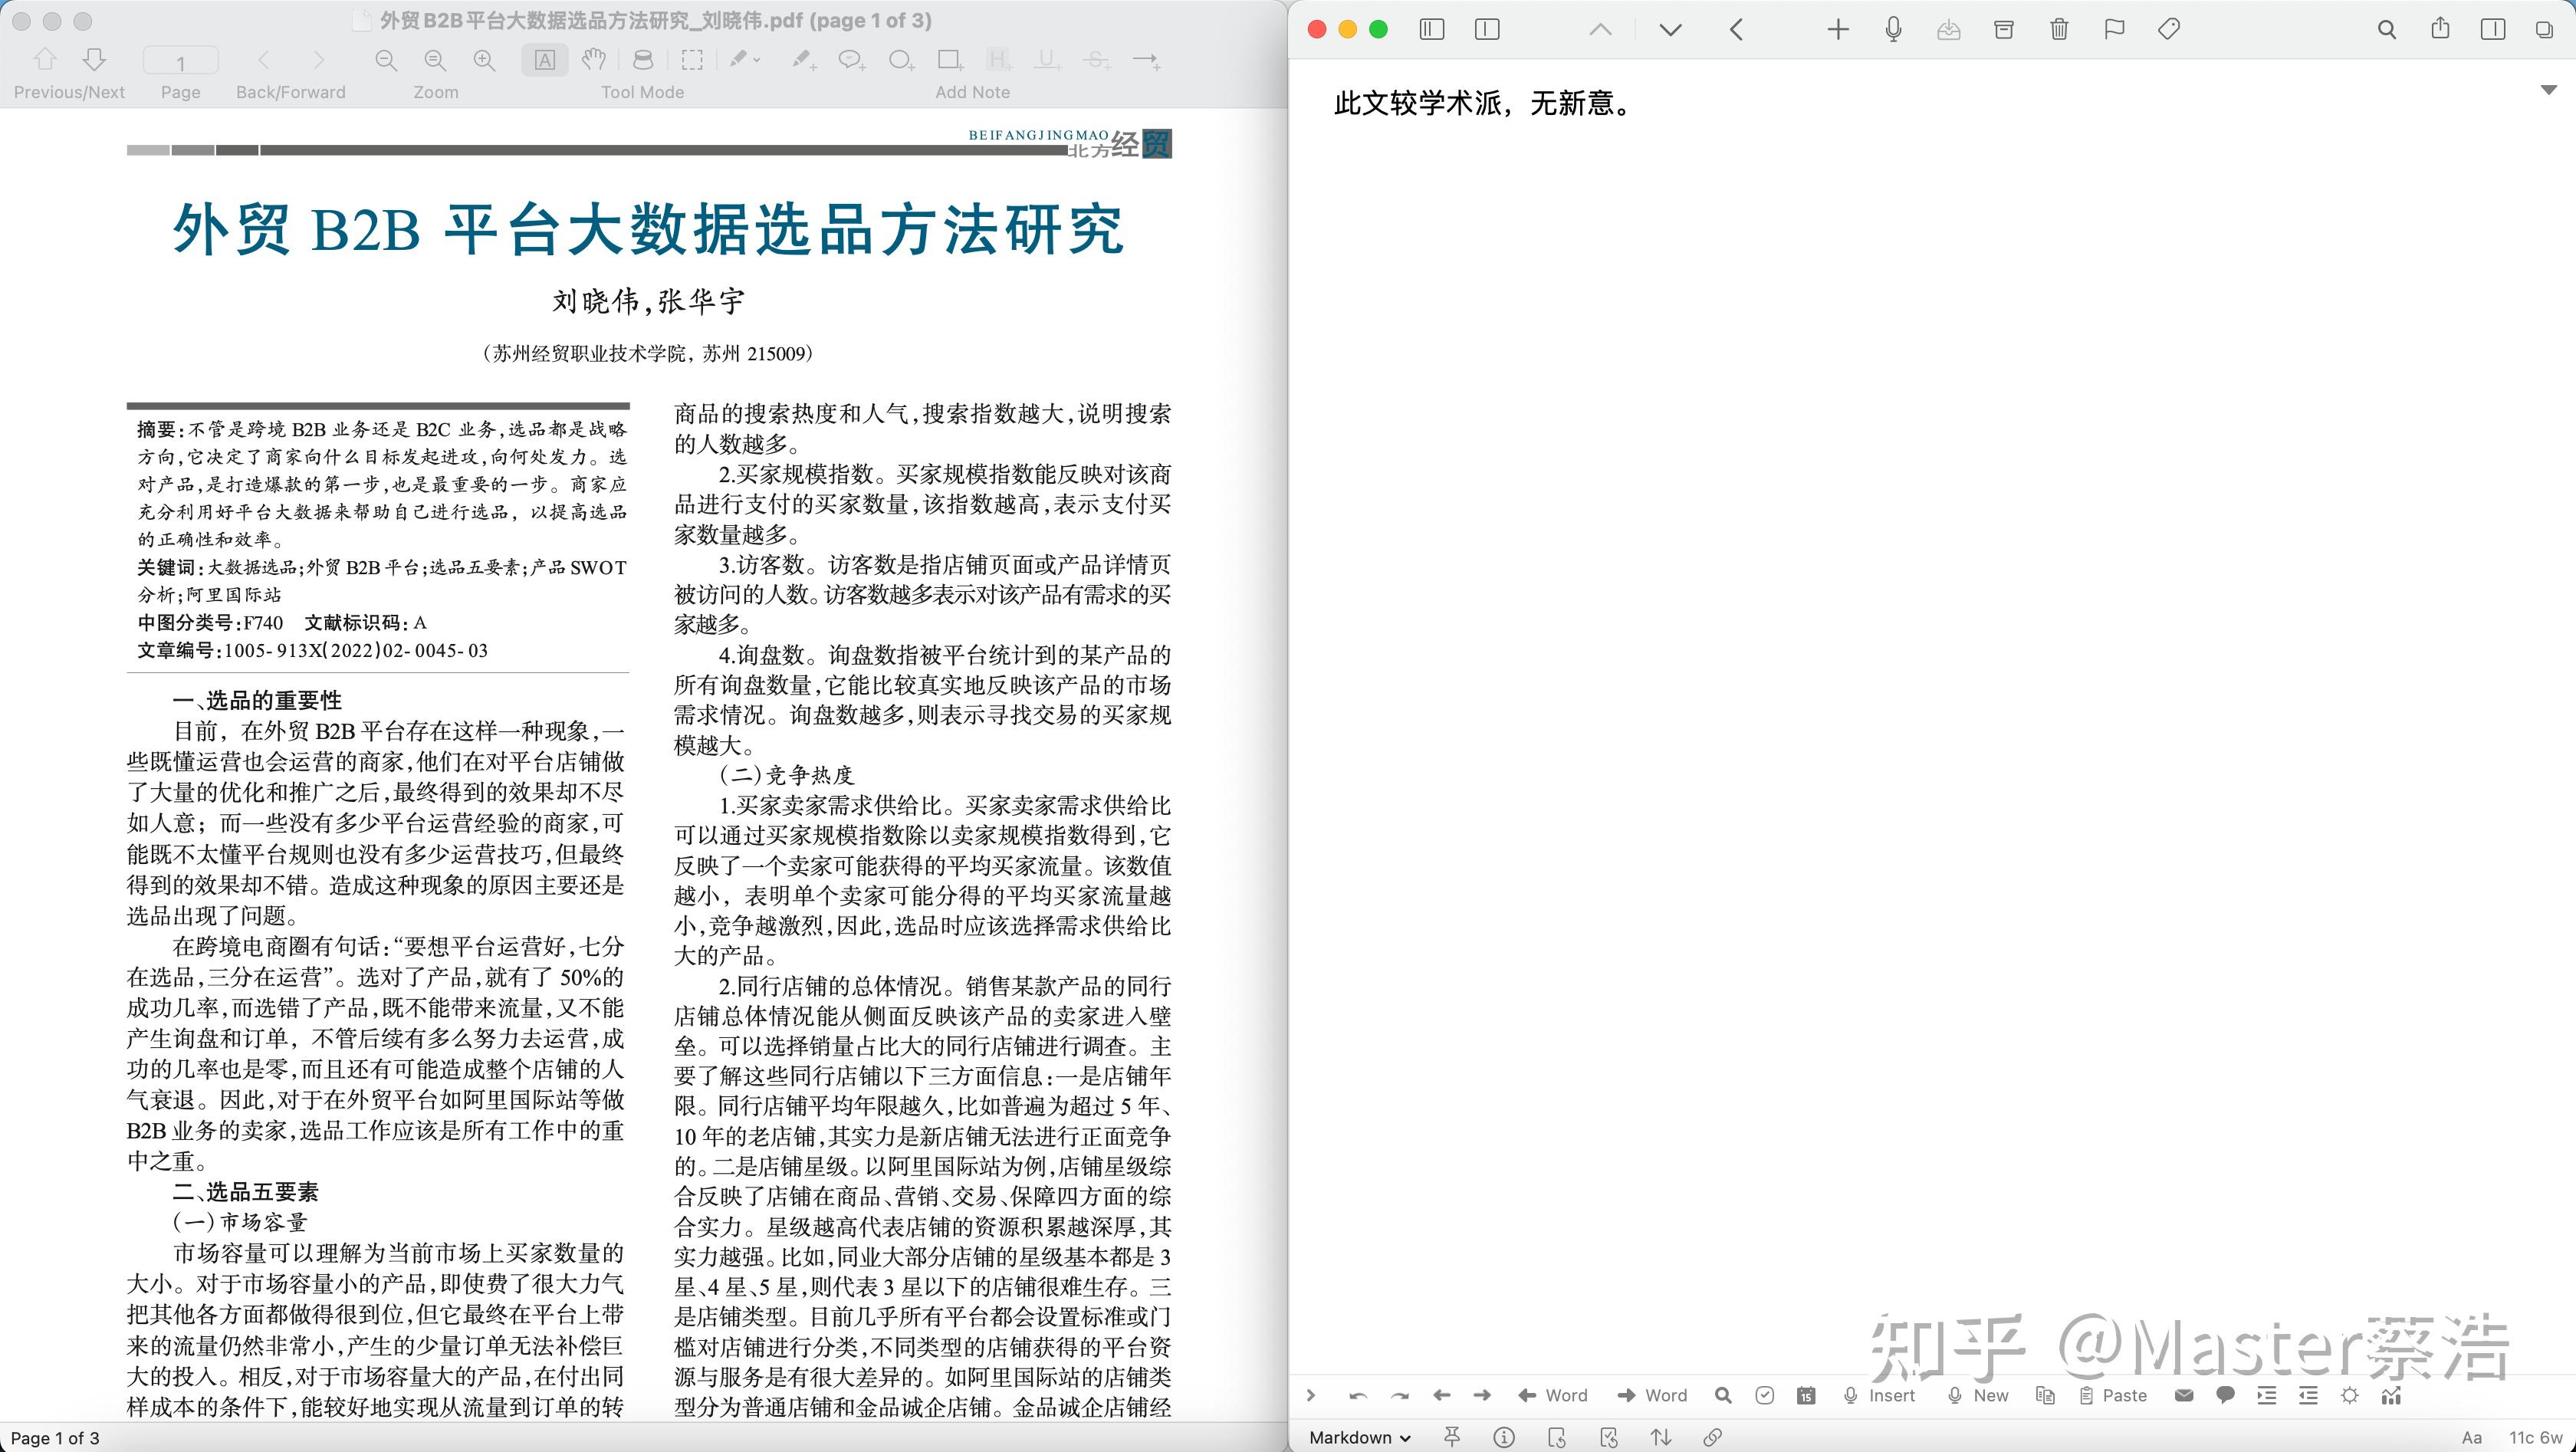Move cursor forward one Word
Viewport: 2576px width, 1452px height.
point(1652,1395)
